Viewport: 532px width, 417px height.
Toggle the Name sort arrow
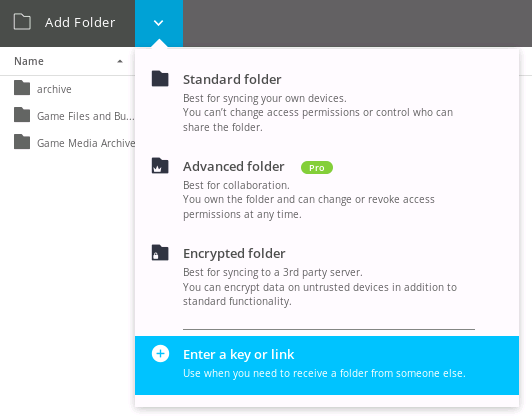pos(120,61)
